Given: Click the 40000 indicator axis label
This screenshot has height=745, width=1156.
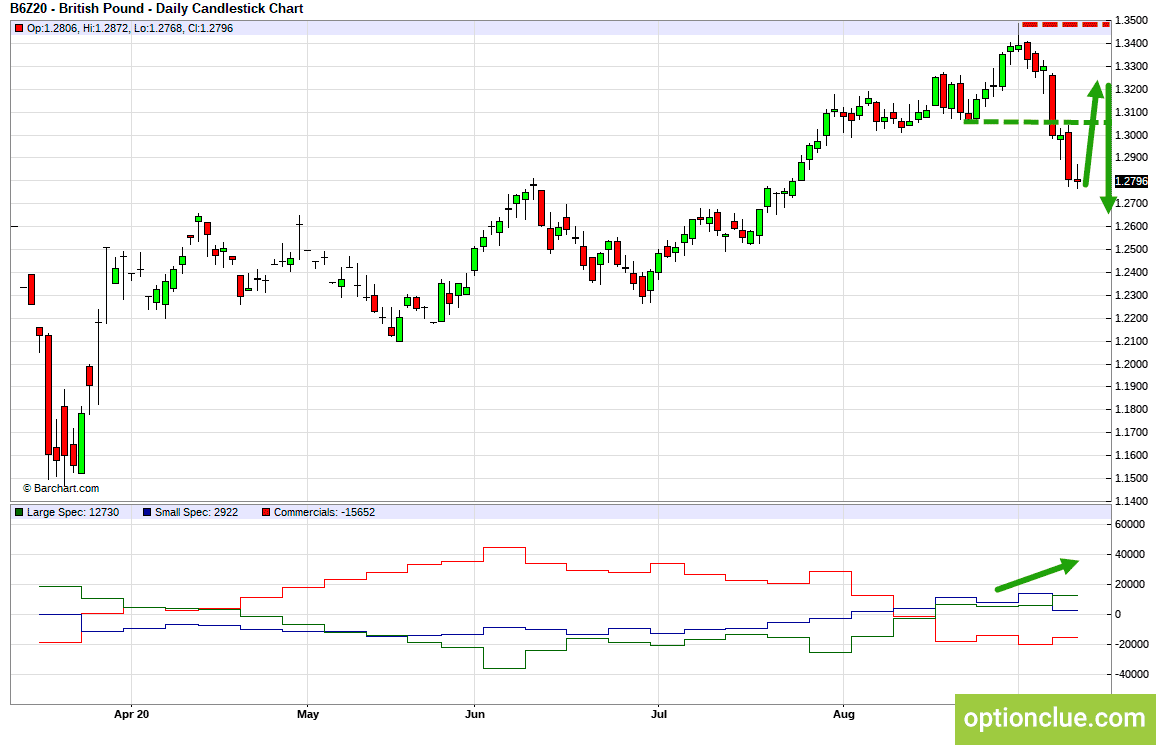Looking at the screenshot, I should [x=1129, y=554].
